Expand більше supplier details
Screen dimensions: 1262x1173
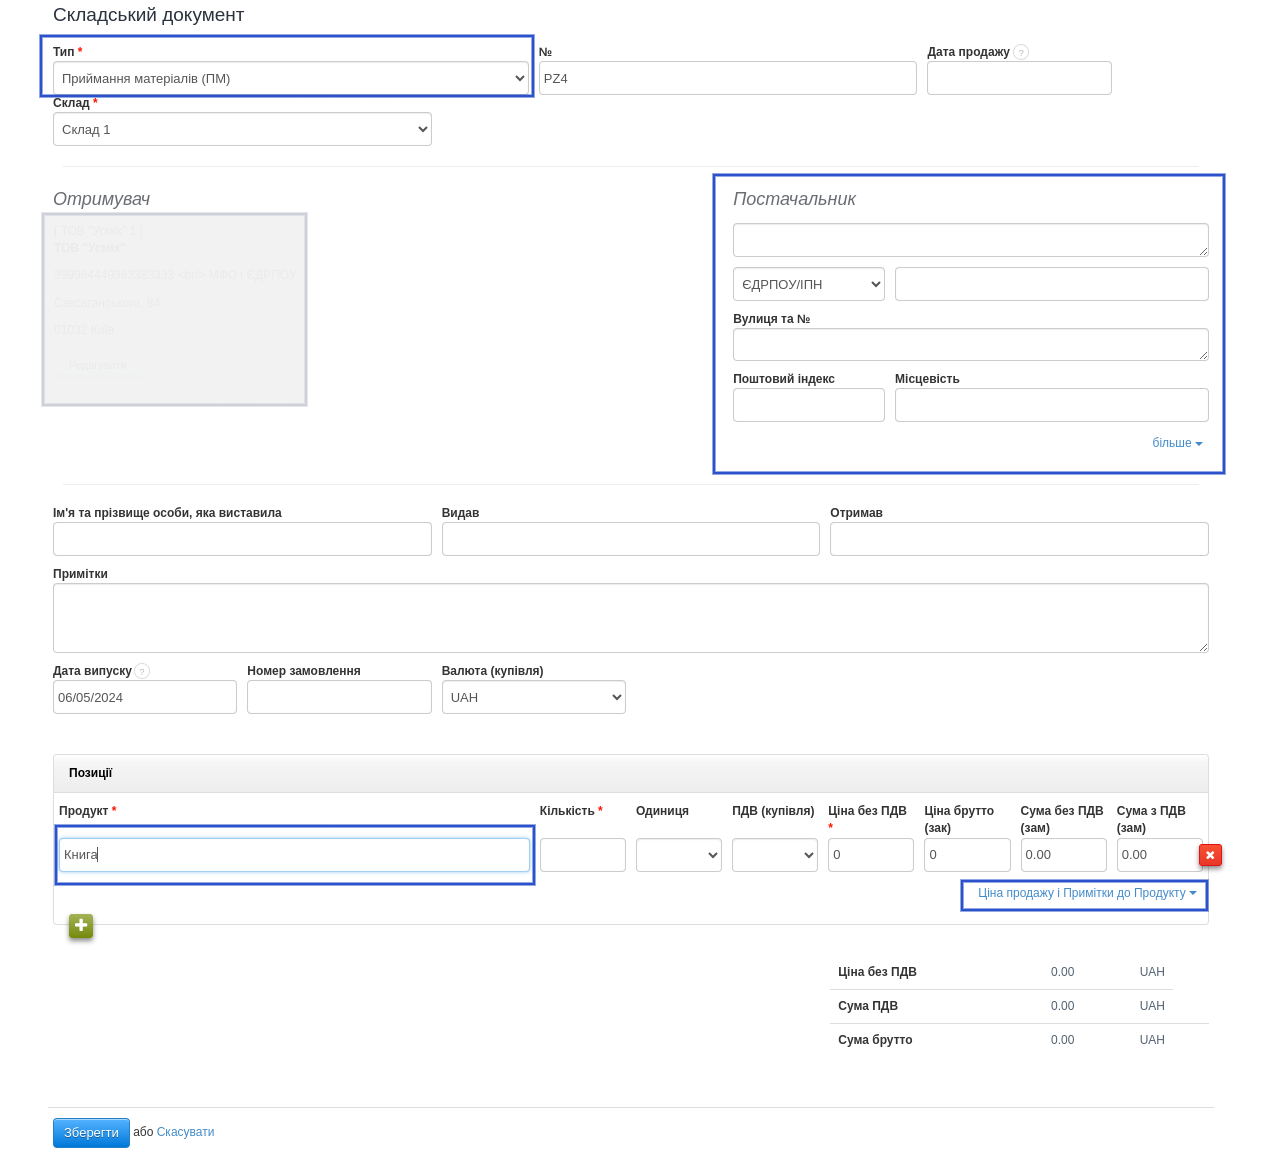1176,443
